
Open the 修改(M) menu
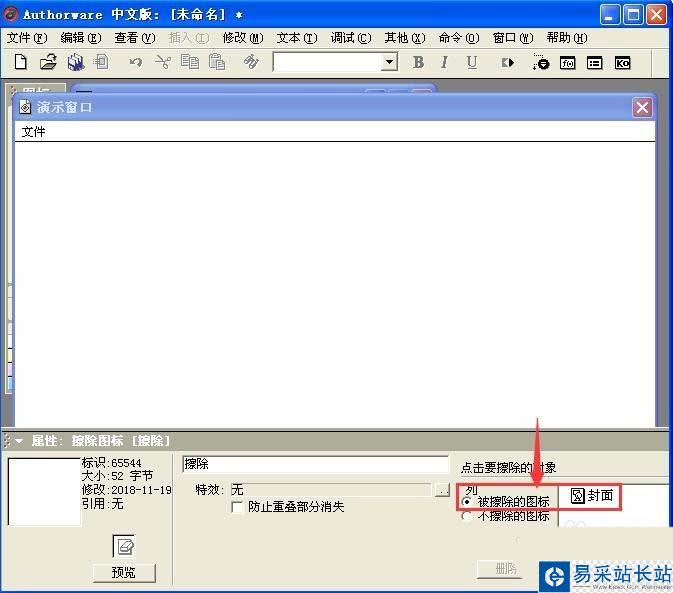pos(243,38)
